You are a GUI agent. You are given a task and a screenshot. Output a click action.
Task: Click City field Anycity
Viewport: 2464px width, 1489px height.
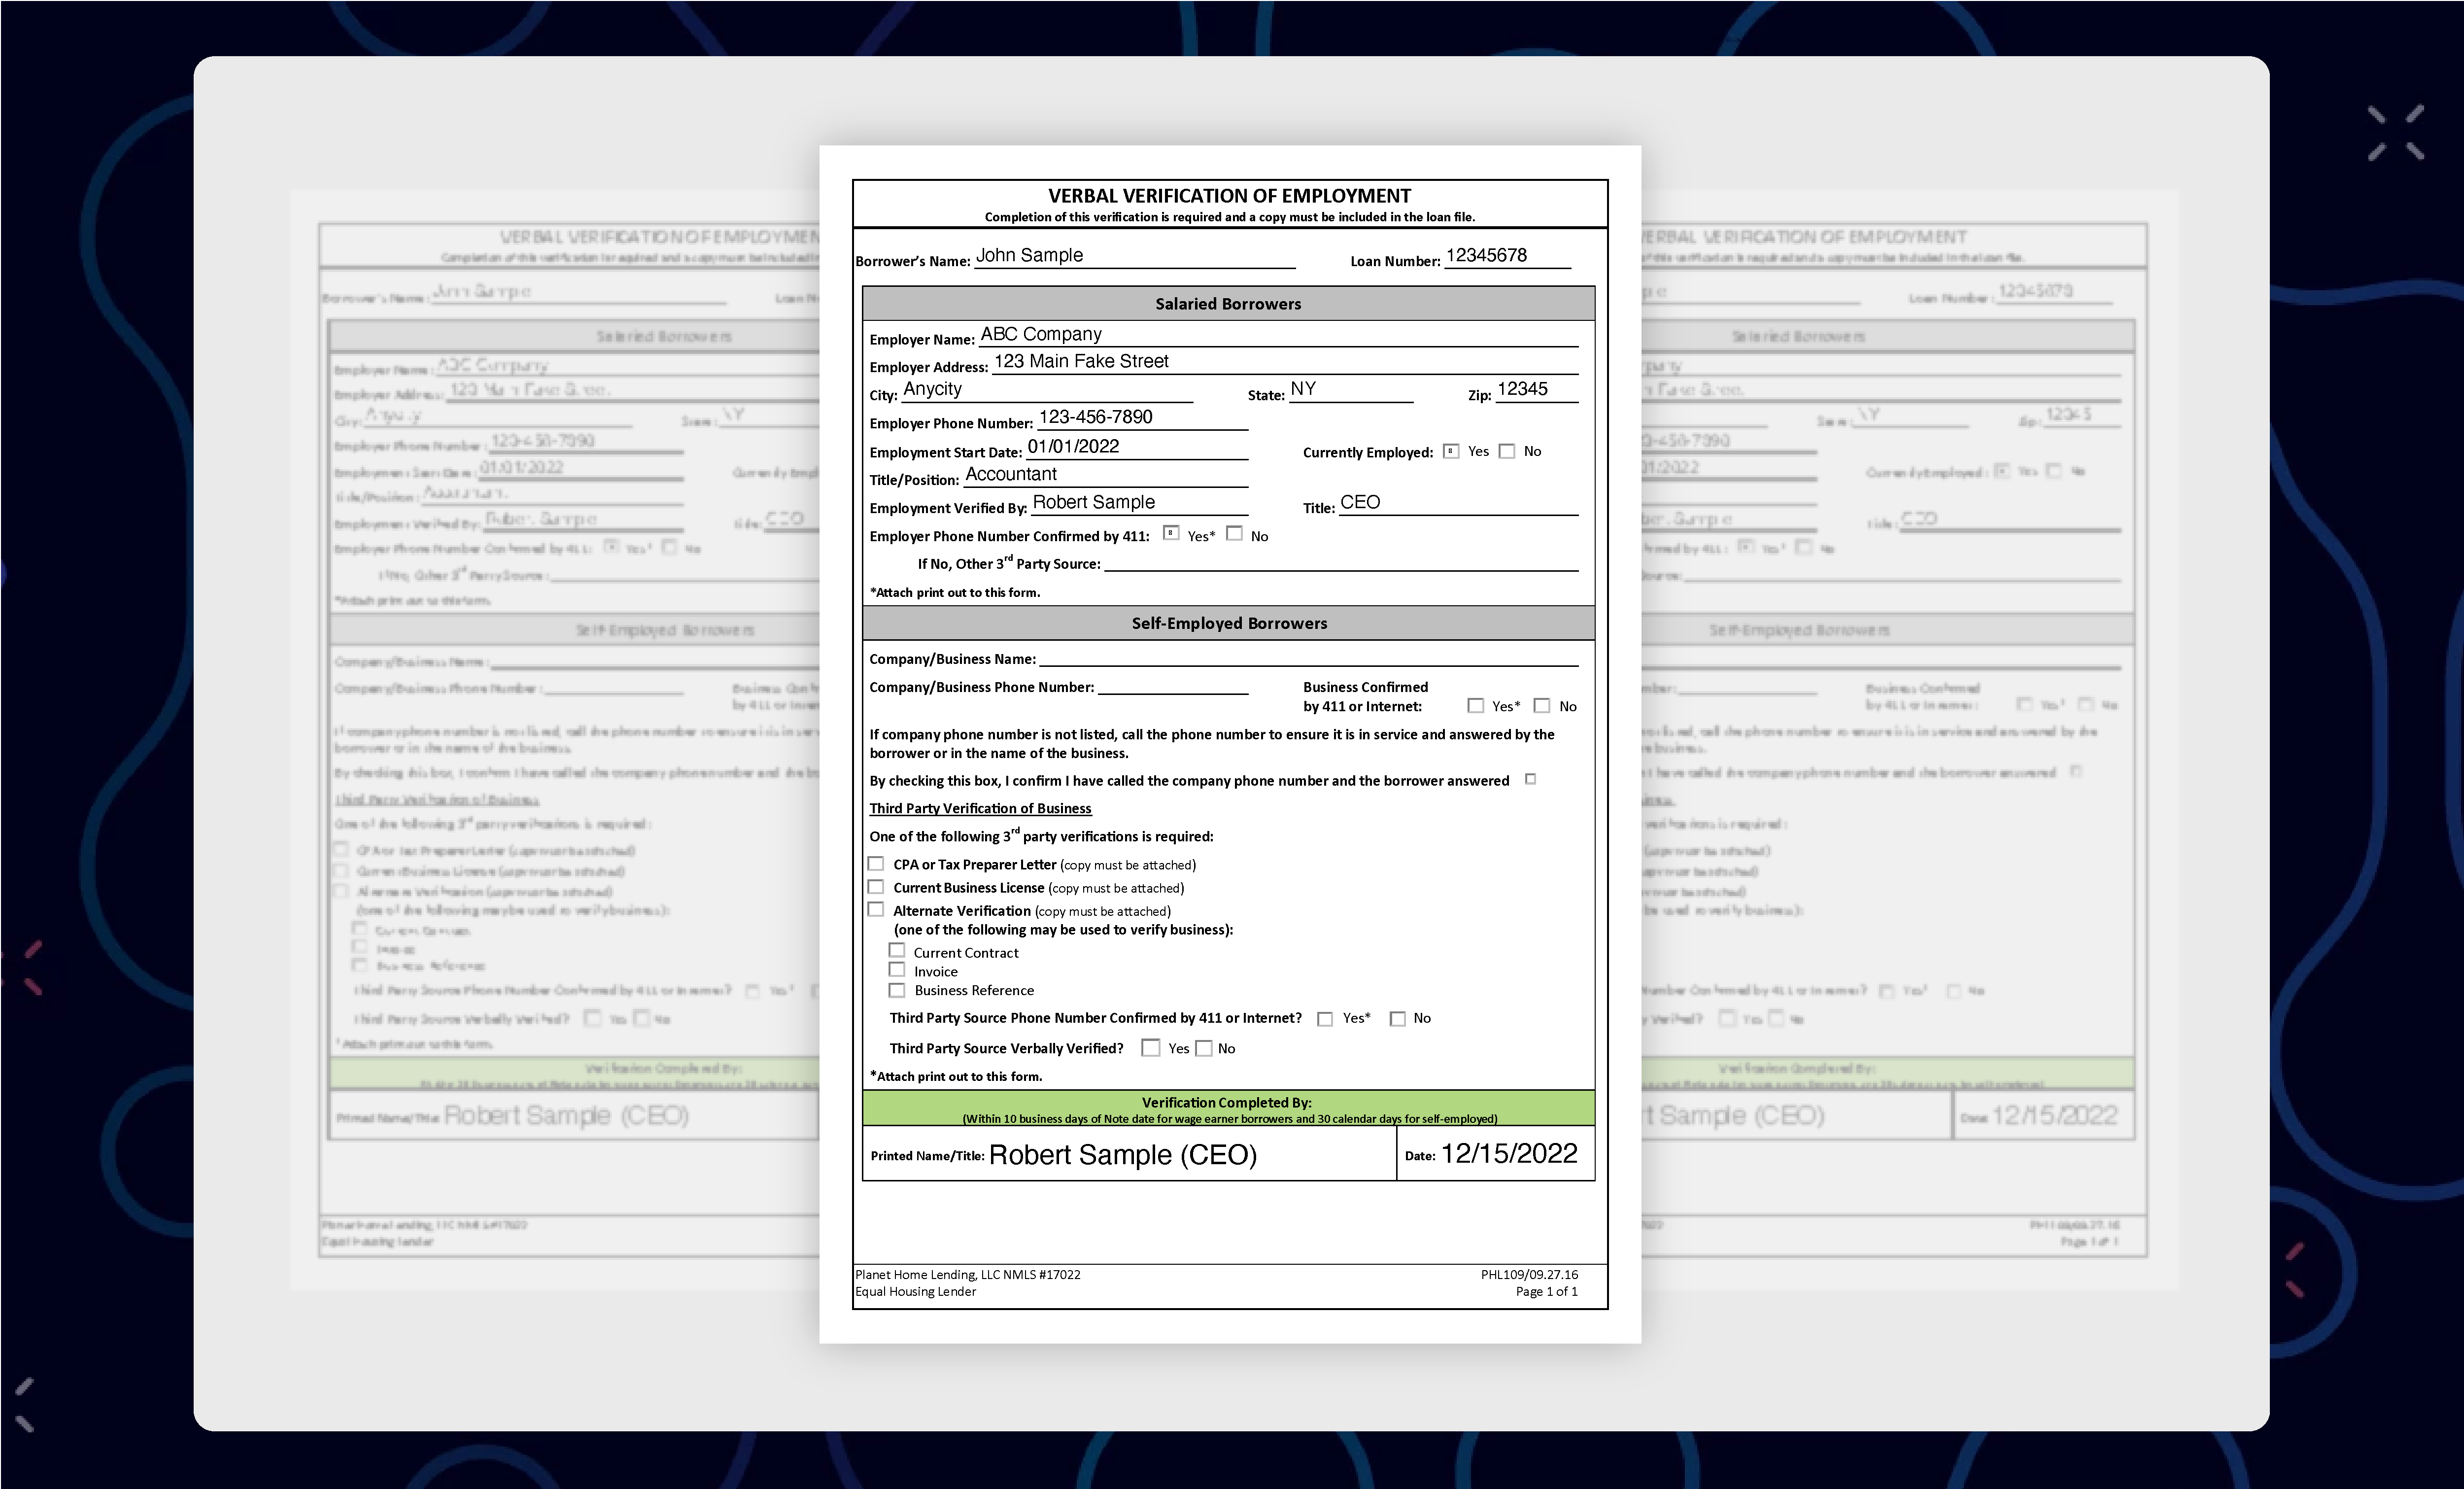click(1047, 390)
